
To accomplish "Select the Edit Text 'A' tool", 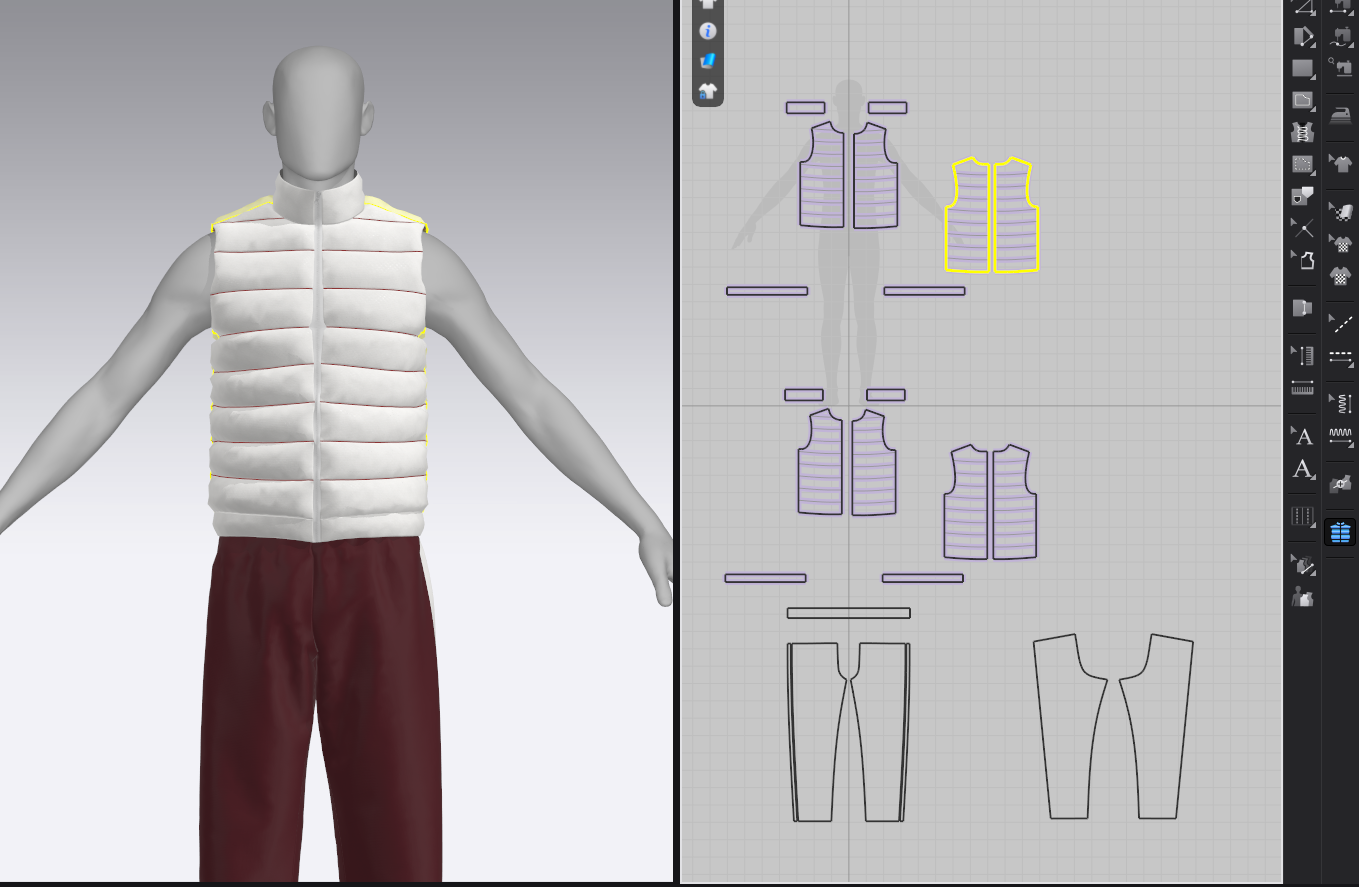I will click(x=1302, y=469).
